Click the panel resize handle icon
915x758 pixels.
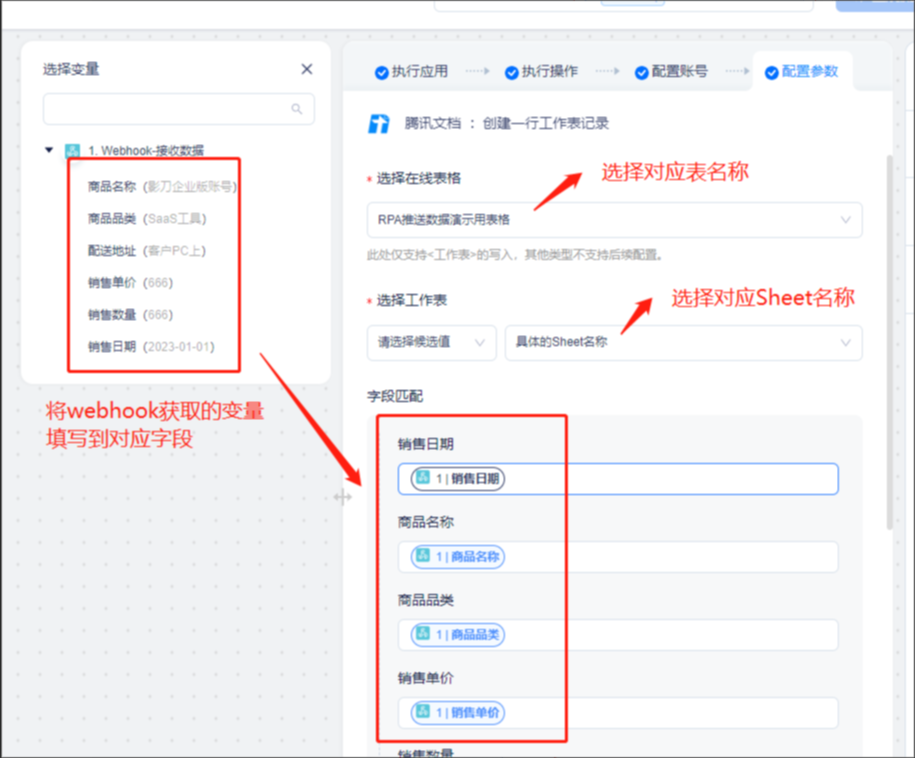pyautogui.click(x=343, y=497)
